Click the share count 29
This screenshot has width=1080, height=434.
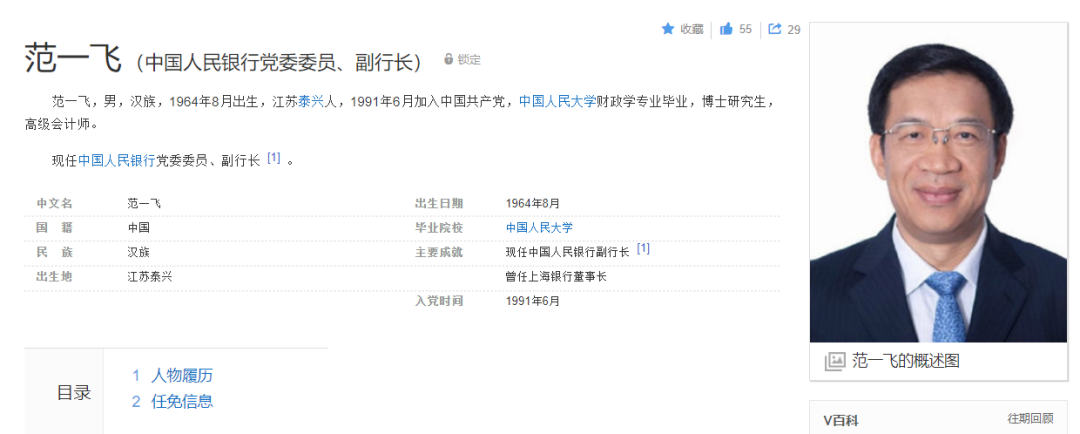point(794,30)
